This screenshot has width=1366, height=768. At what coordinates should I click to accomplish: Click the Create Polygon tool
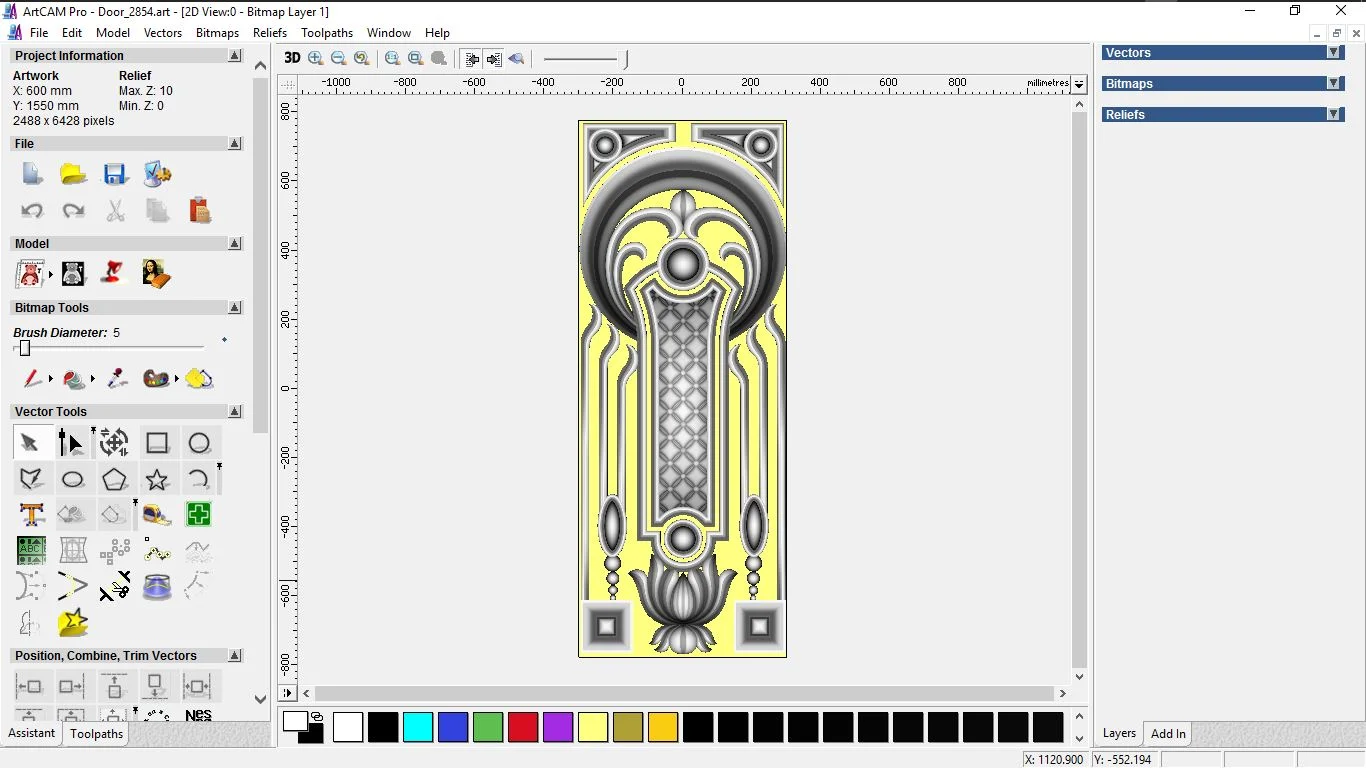tap(115, 479)
